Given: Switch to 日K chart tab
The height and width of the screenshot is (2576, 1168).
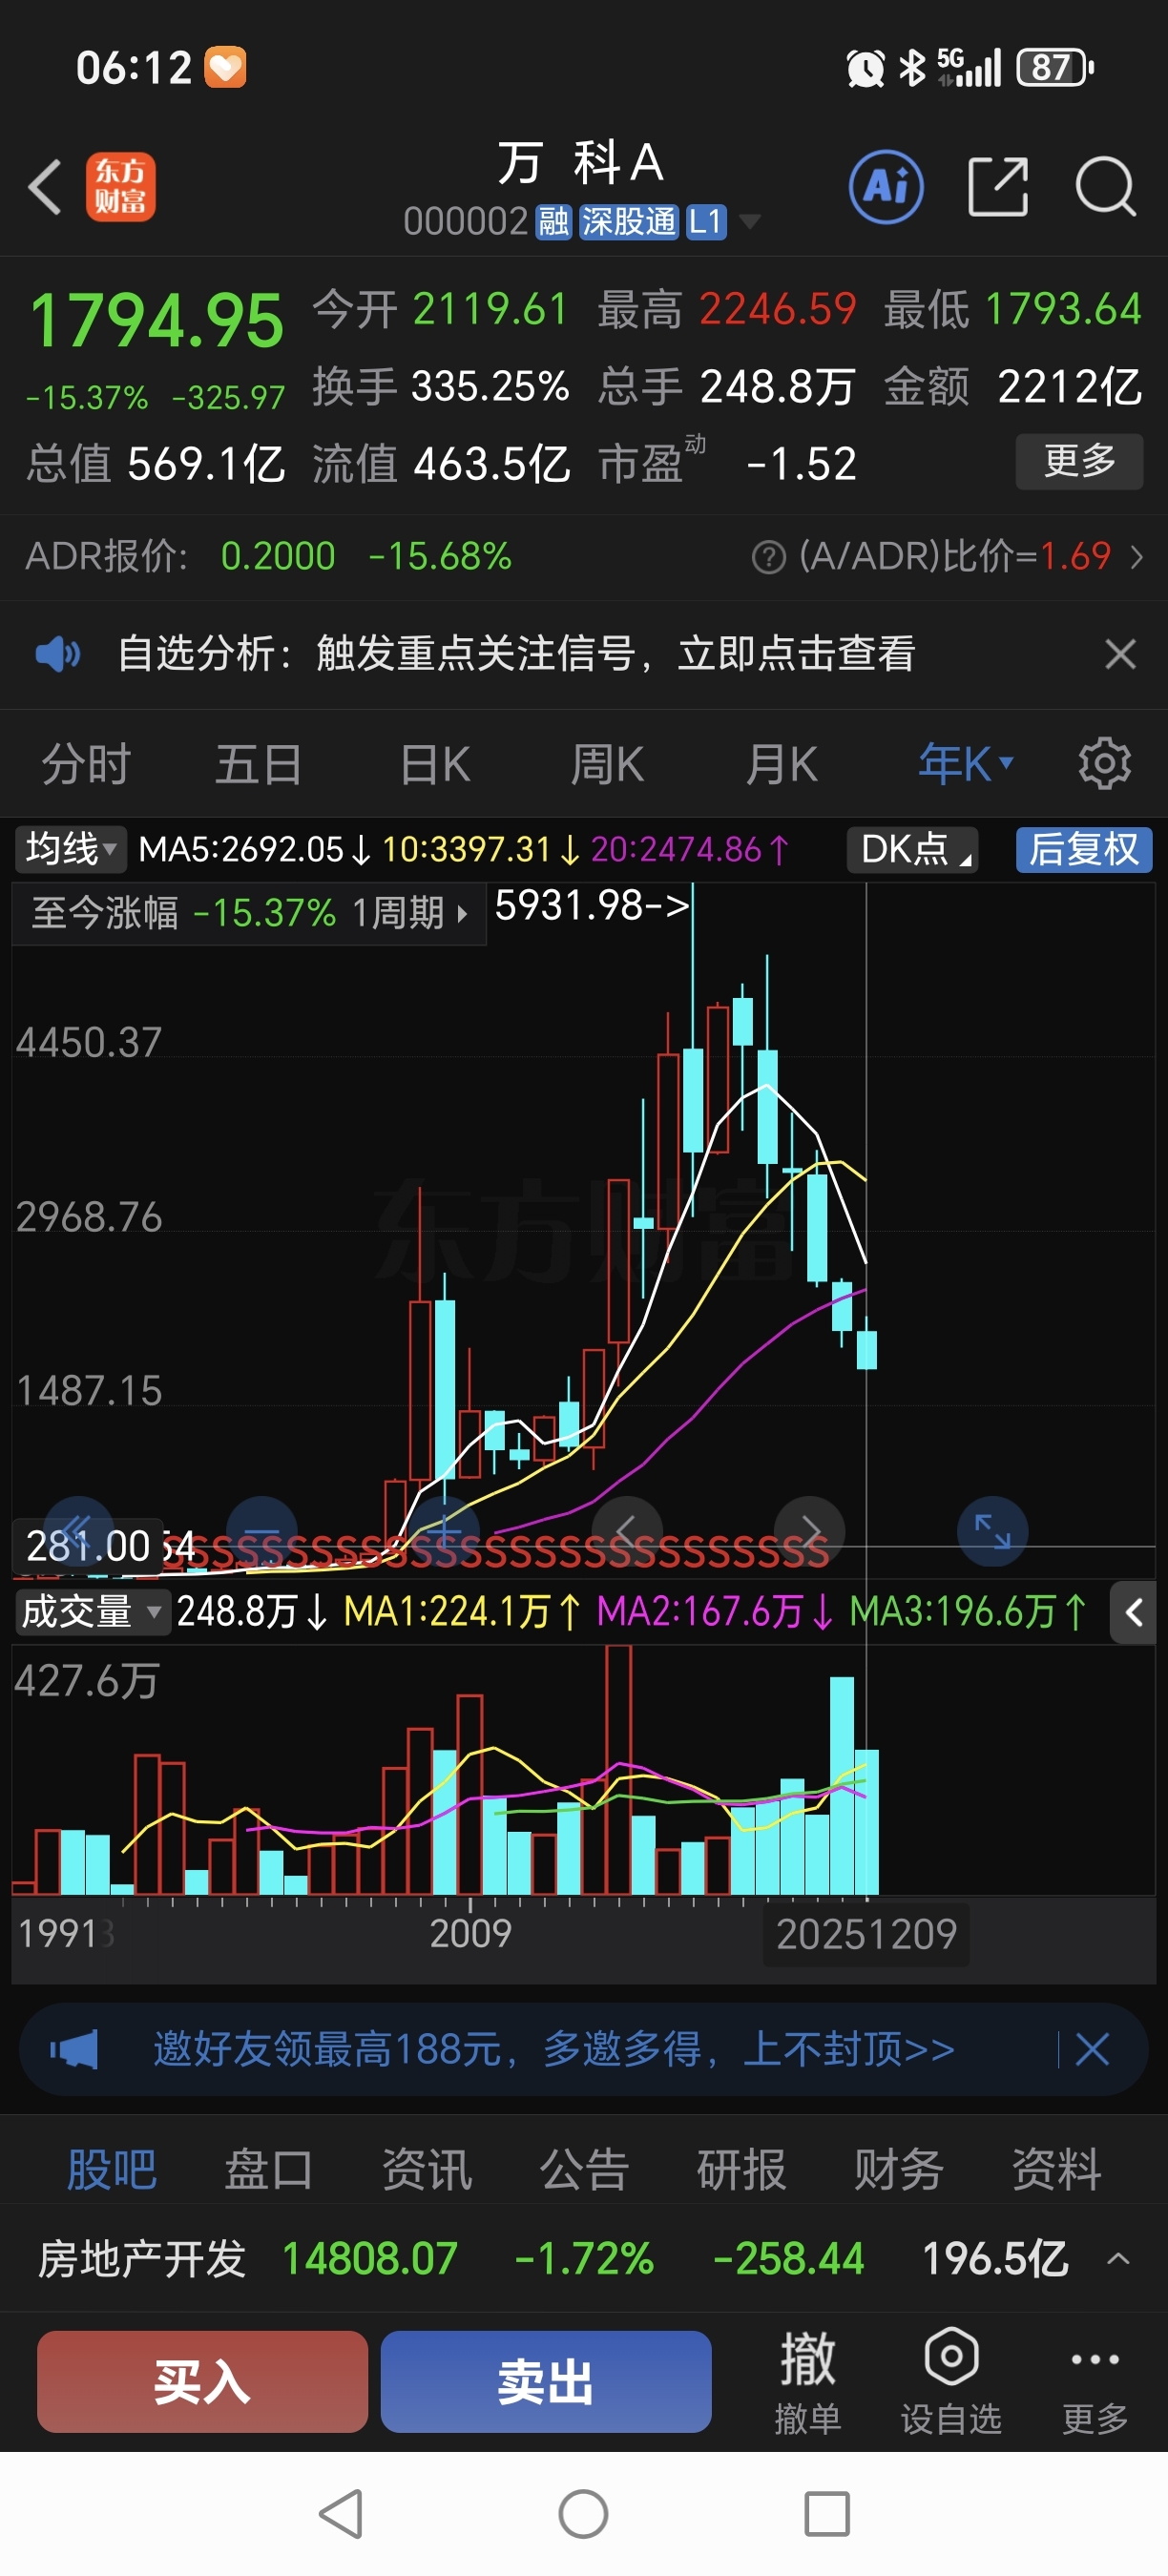Looking at the screenshot, I should (434, 764).
